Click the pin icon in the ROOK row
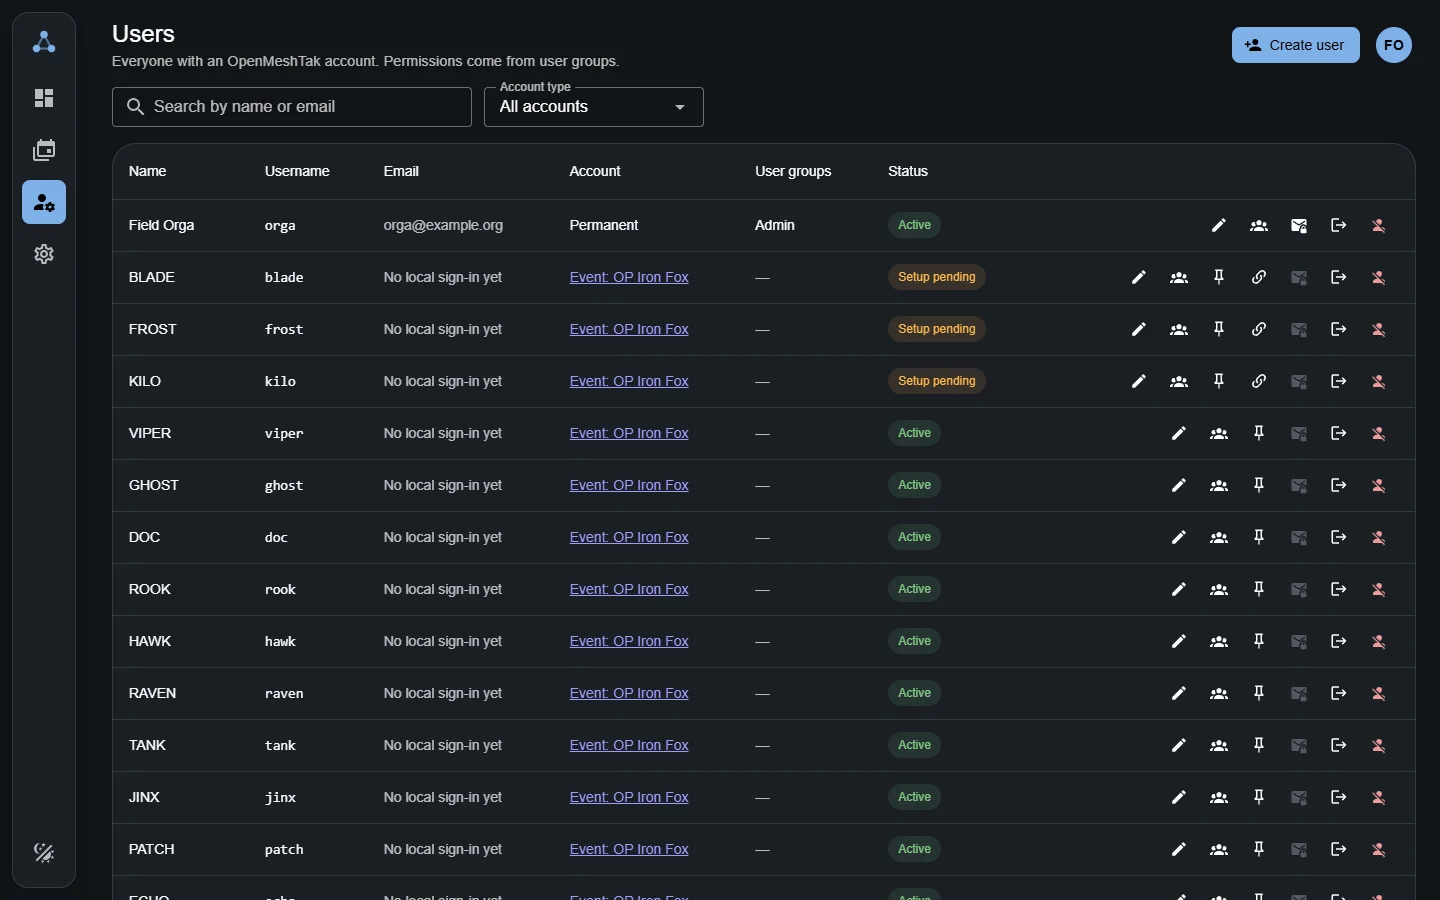The width and height of the screenshot is (1440, 900). pos(1260,590)
